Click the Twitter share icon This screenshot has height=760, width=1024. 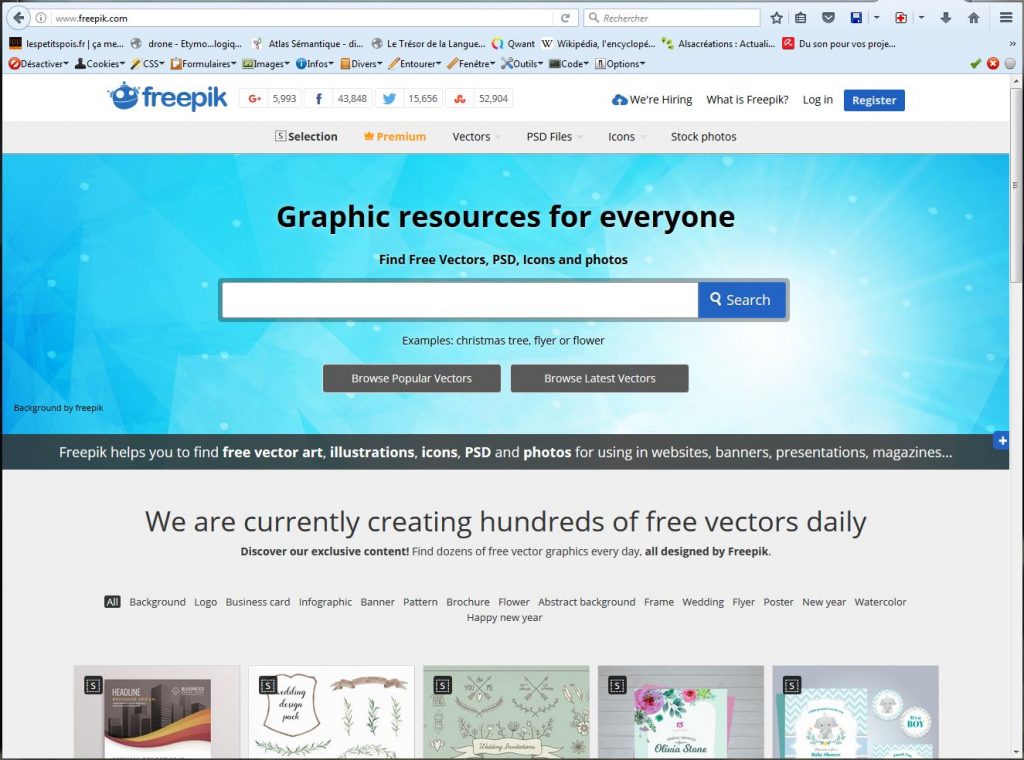pos(389,99)
